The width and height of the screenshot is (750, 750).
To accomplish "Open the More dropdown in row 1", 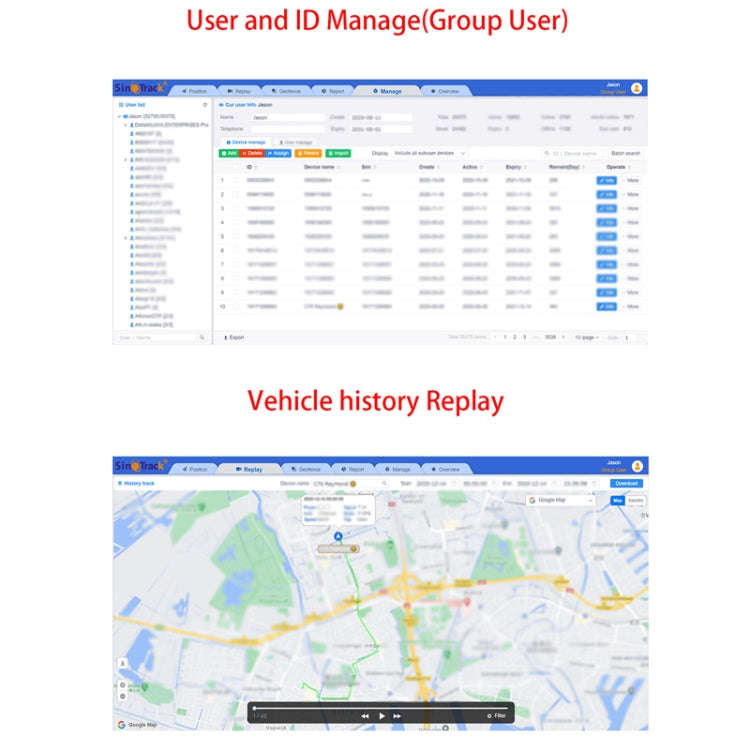I will 631,180.
